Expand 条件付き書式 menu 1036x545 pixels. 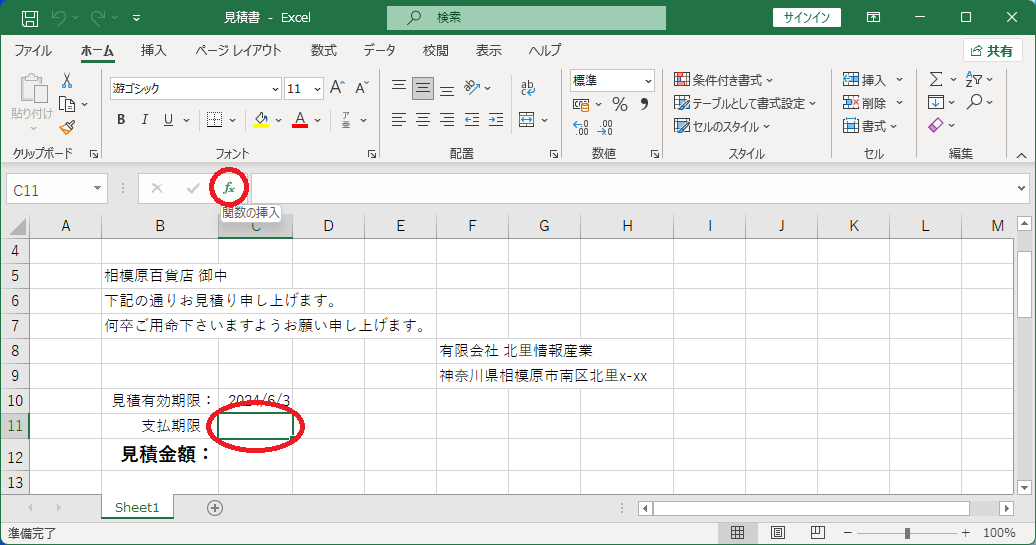point(723,80)
